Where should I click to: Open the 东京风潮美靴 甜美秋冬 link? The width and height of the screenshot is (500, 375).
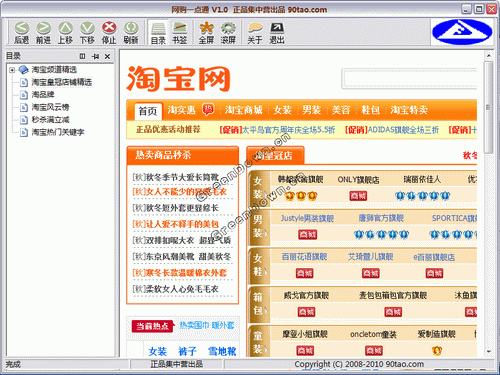[182, 257]
